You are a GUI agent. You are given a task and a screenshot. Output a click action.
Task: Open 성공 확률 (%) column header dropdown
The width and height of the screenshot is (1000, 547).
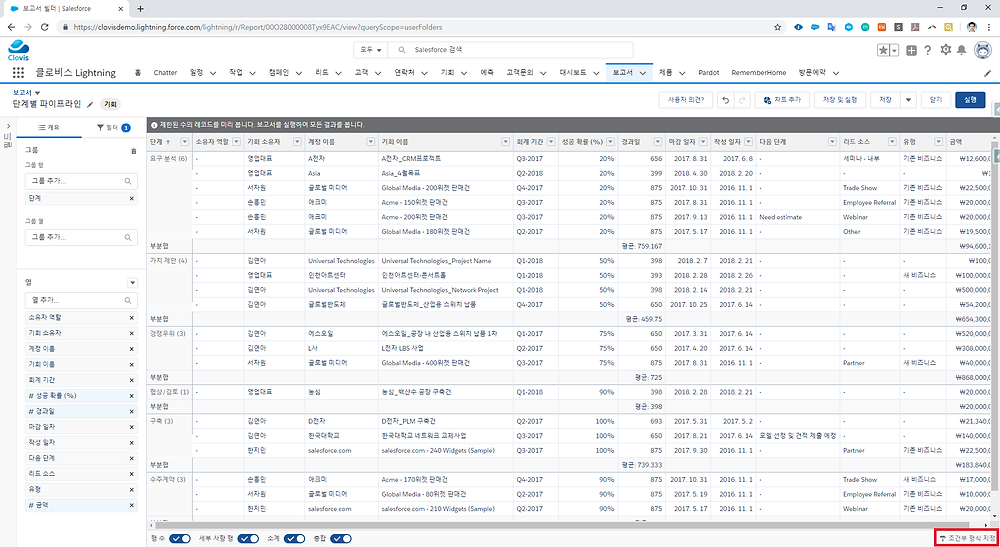click(610, 142)
